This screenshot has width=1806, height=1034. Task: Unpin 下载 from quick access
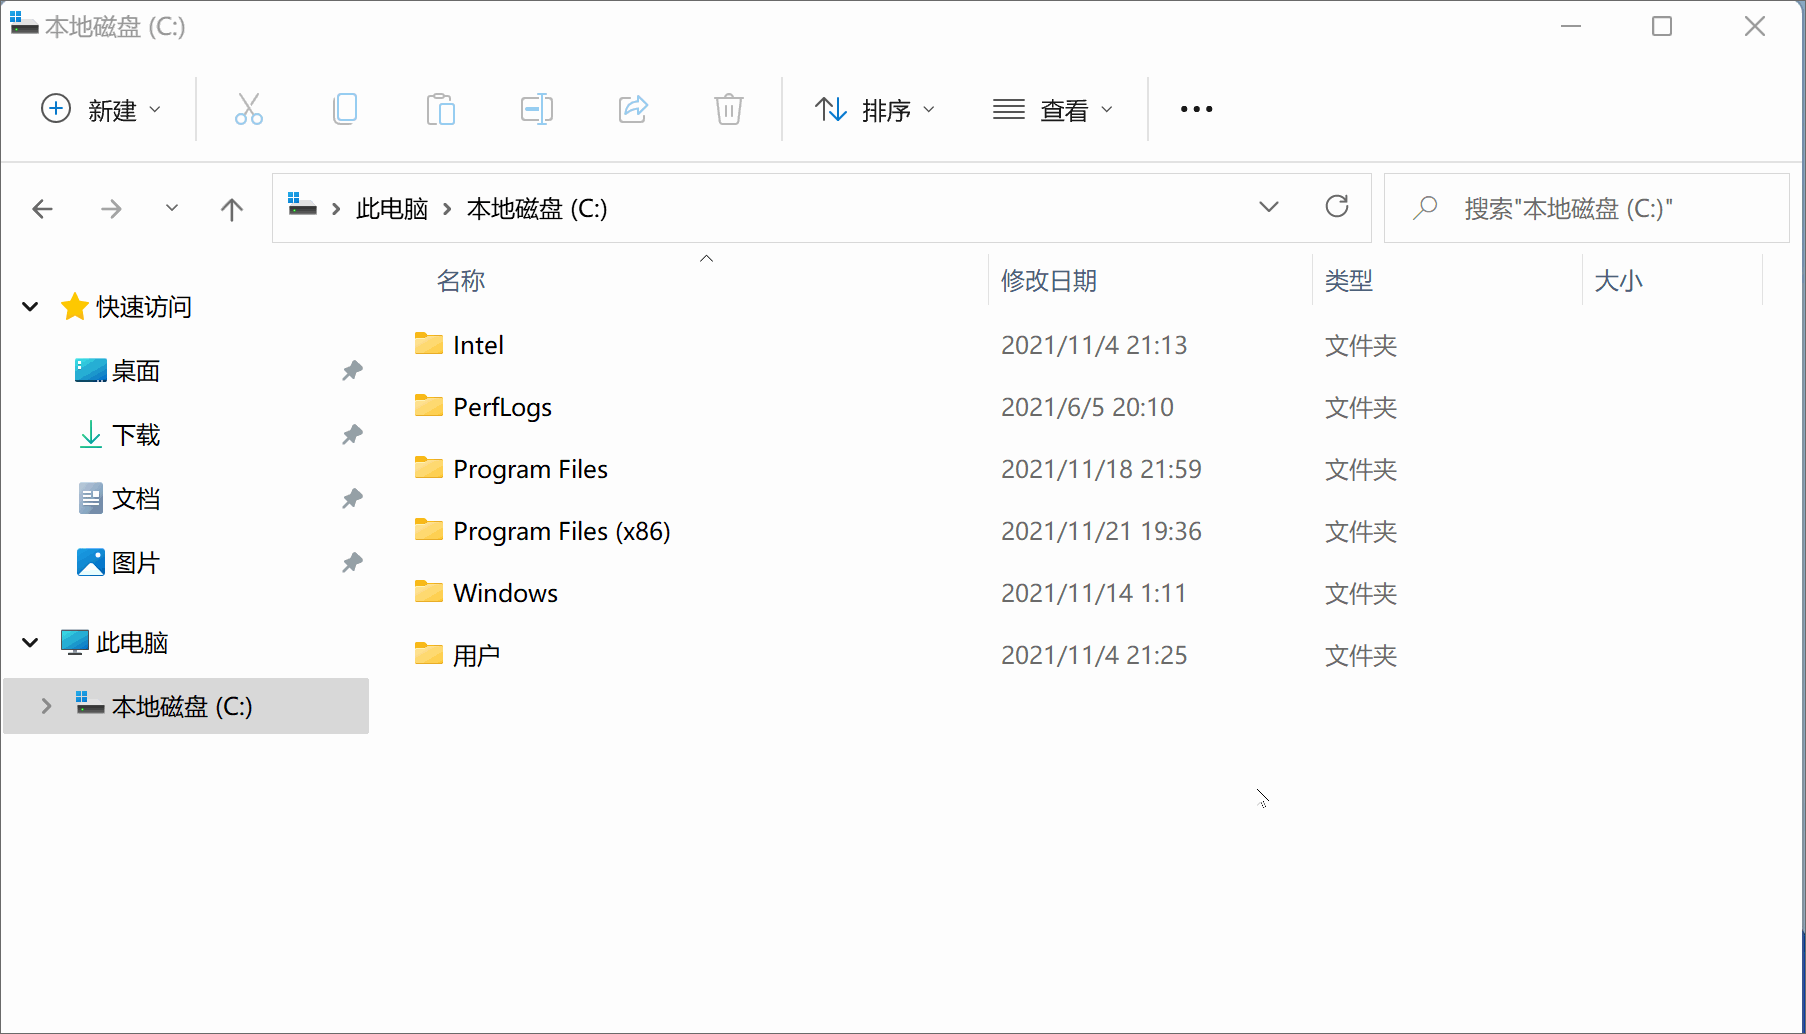pos(352,434)
